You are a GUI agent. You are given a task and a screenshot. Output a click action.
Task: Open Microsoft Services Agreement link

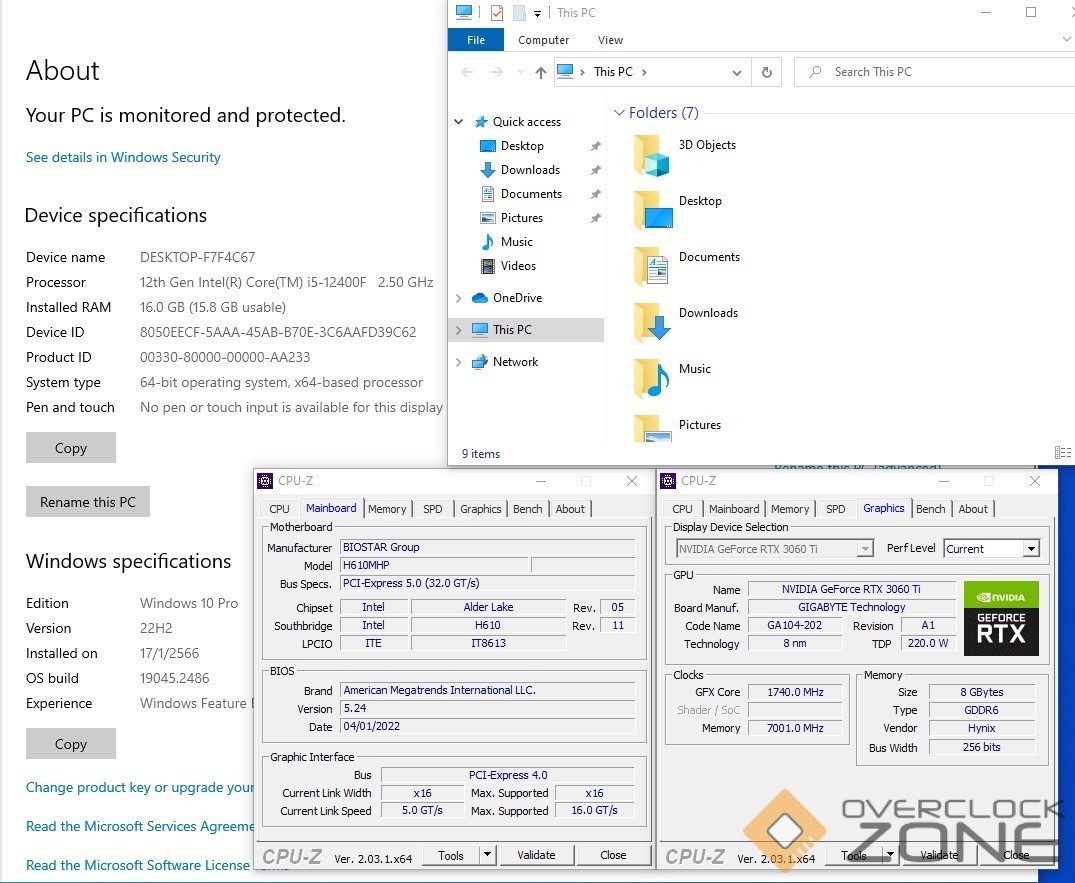140,827
